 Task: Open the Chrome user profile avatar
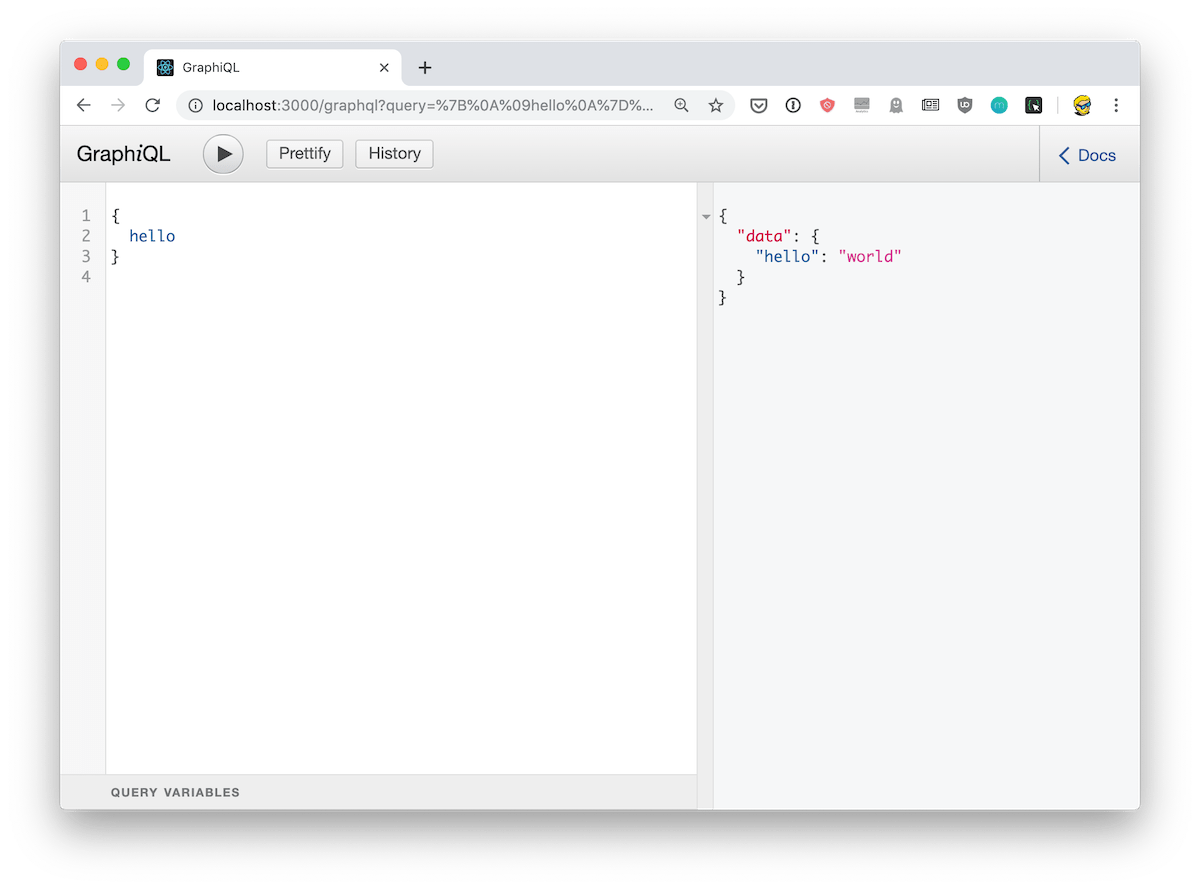tap(1082, 105)
